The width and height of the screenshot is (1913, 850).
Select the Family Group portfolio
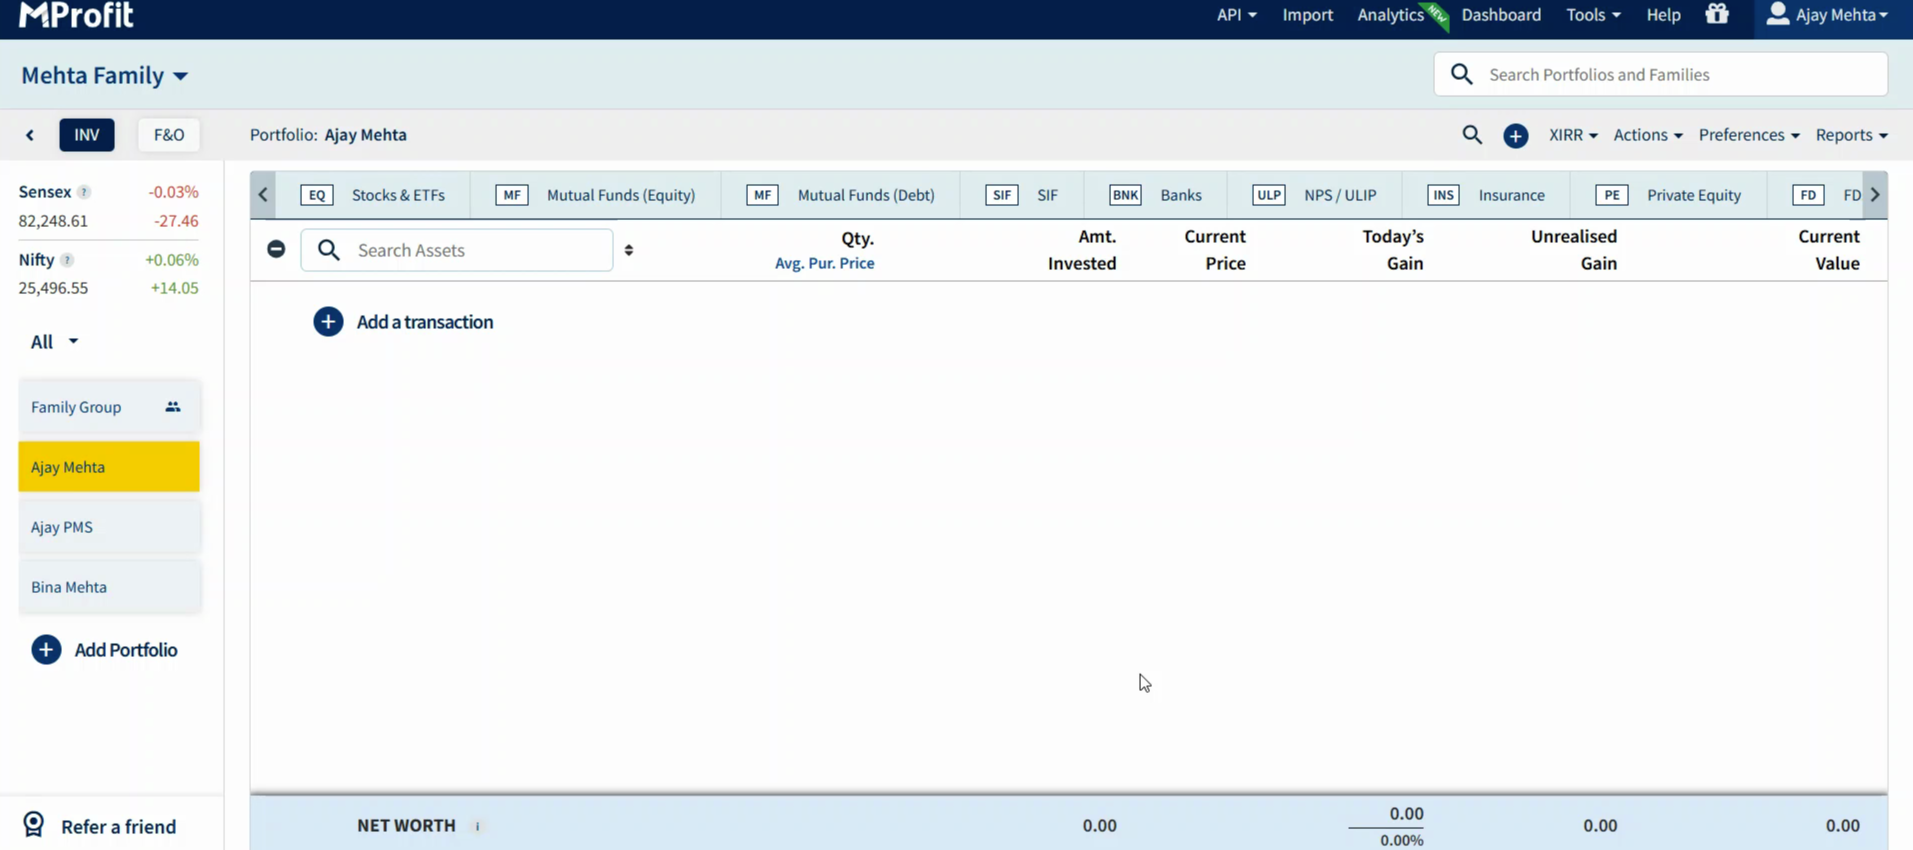pos(109,407)
